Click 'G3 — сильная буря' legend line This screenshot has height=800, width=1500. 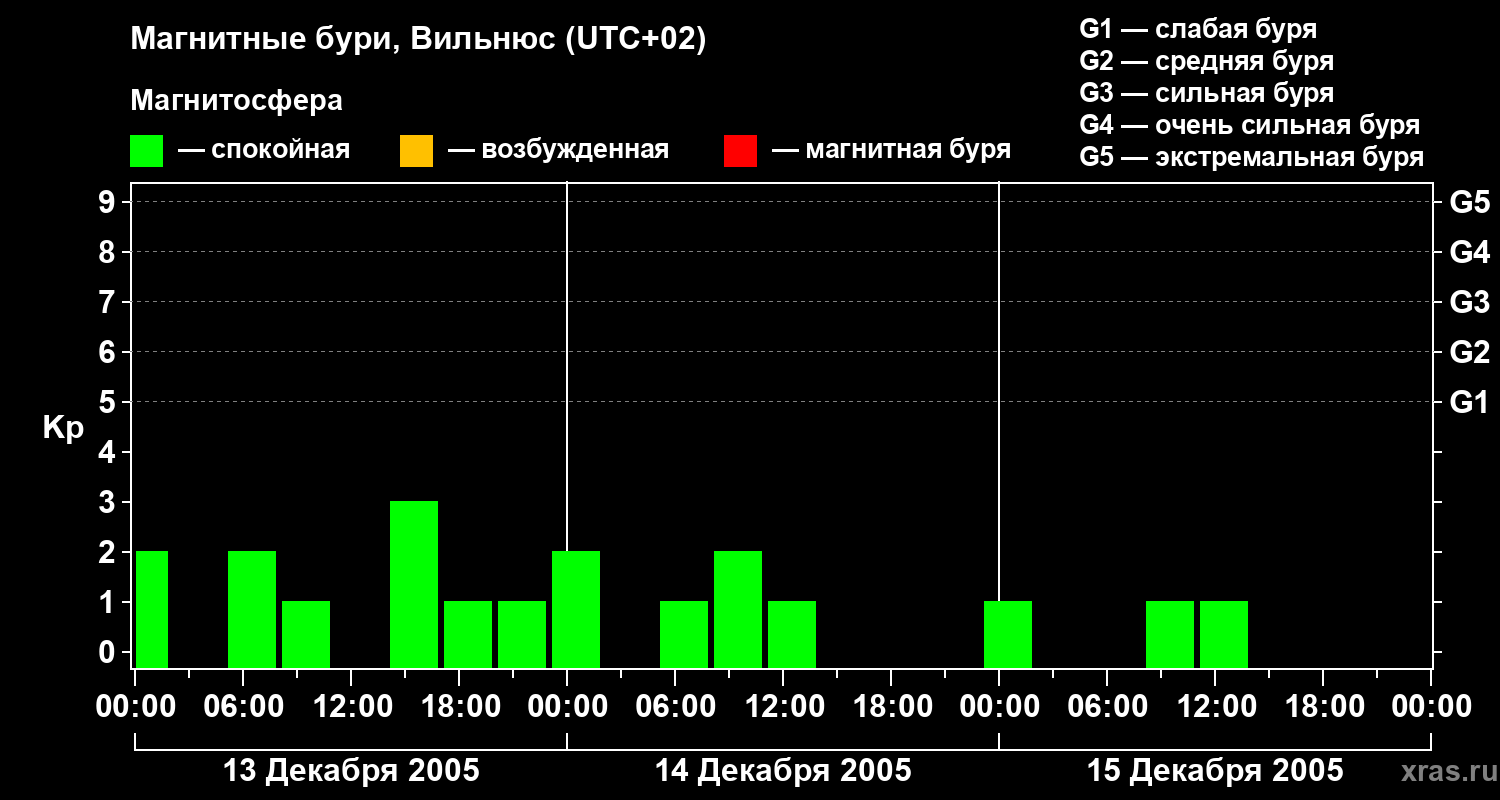coord(1206,93)
